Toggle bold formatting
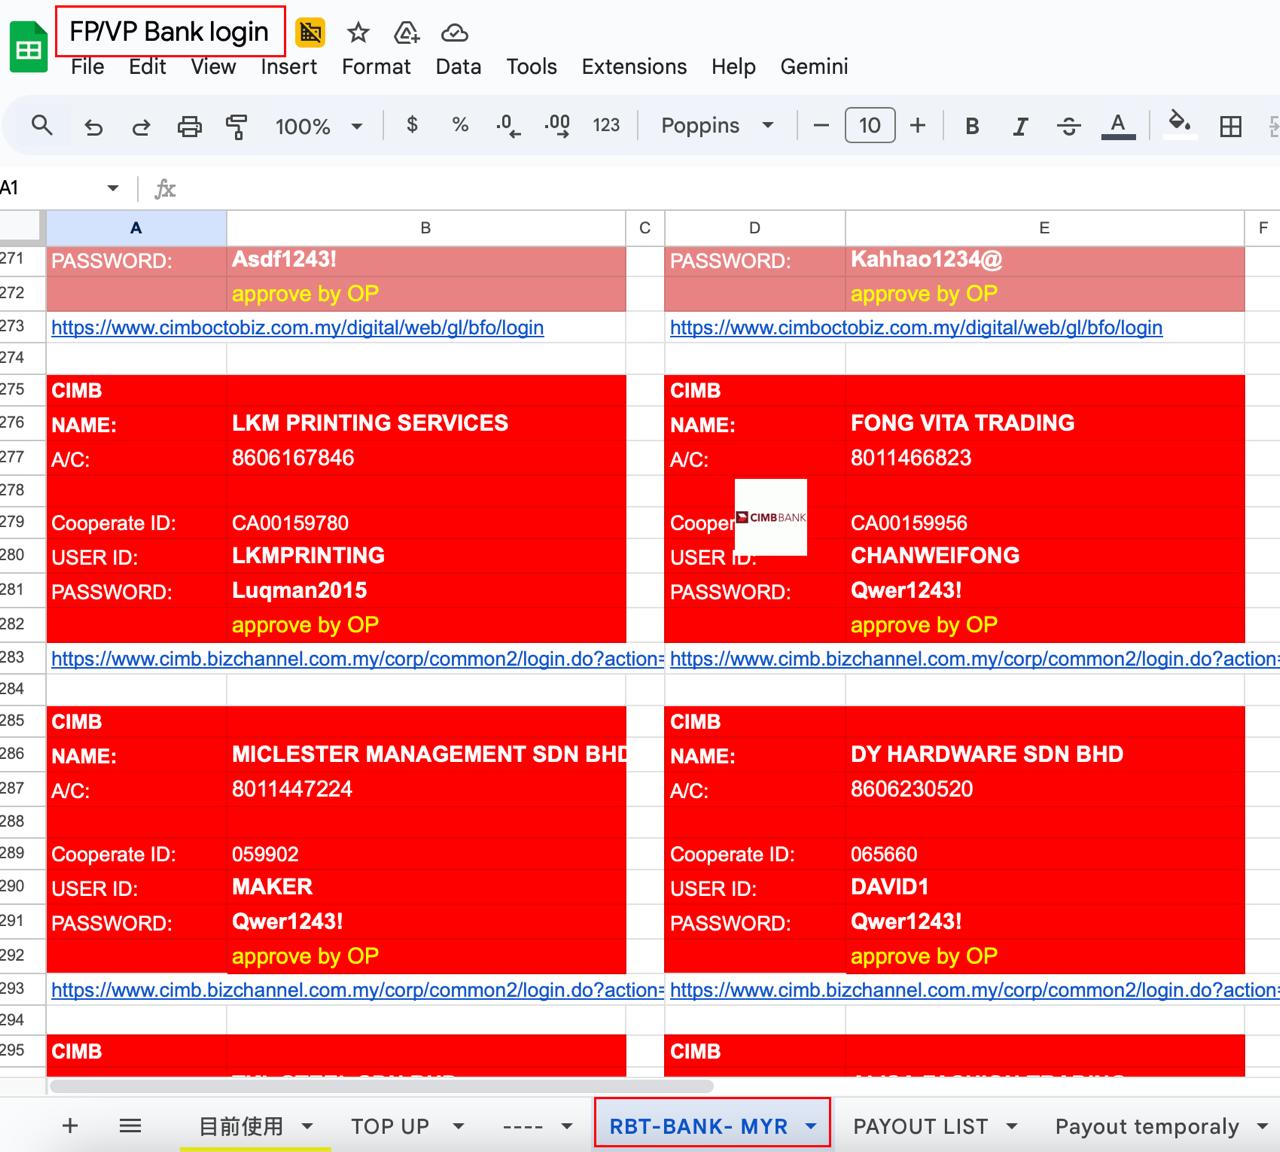Screen dimensions: 1280x1152 [x=971, y=126]
